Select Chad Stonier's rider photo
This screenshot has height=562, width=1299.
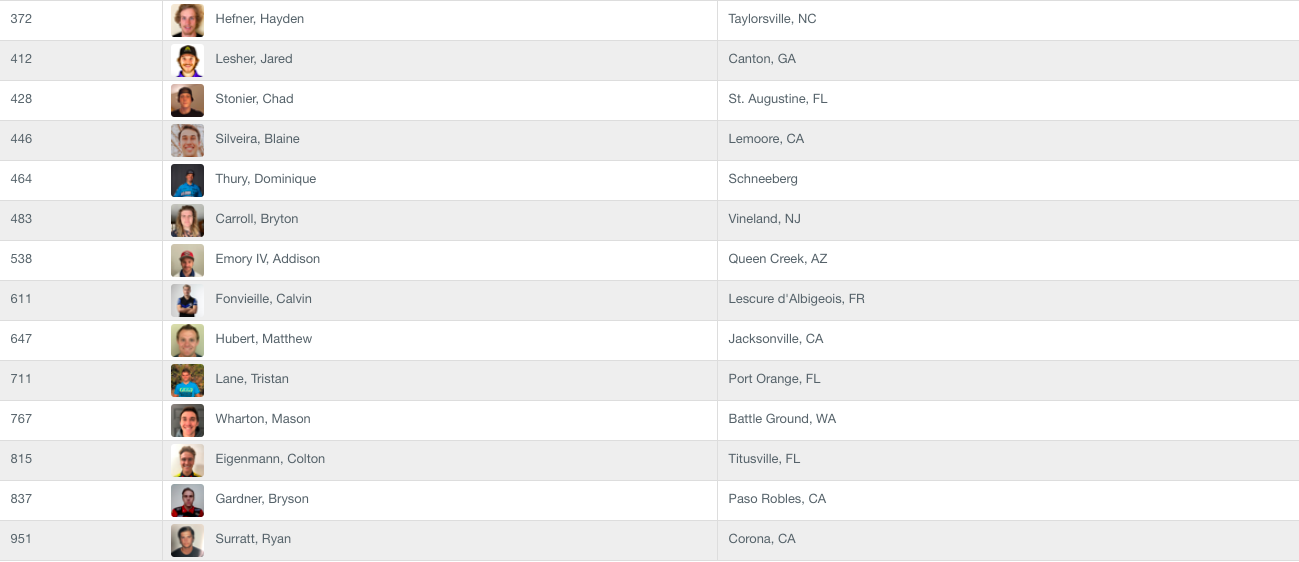(x=188, y=101)
